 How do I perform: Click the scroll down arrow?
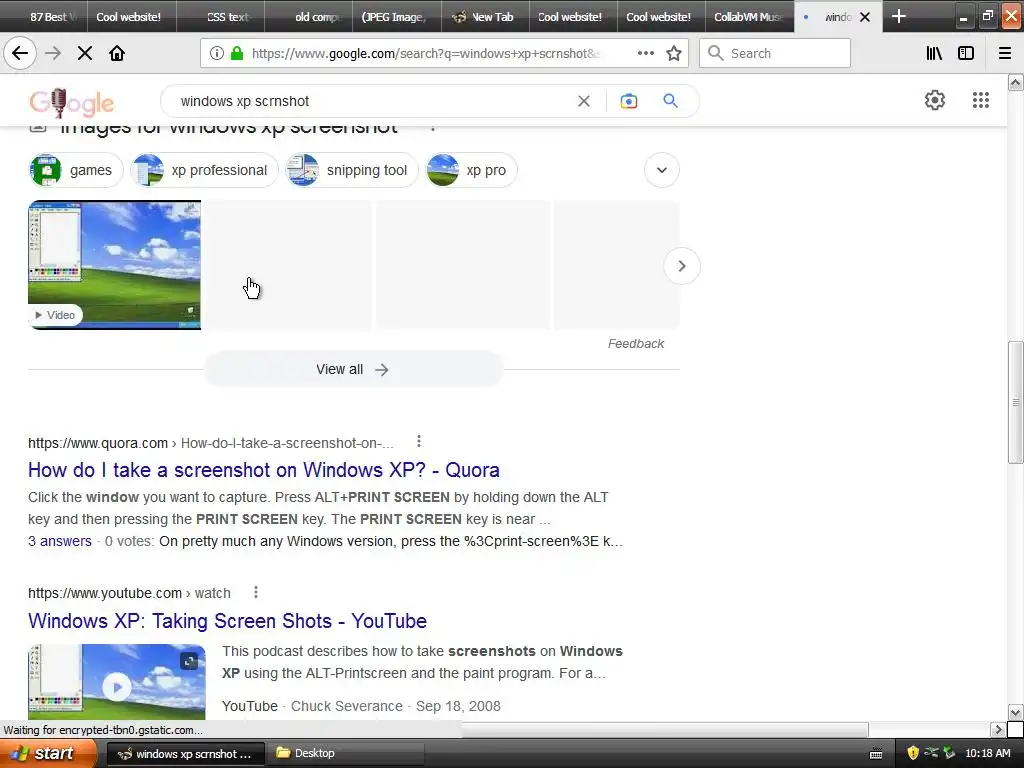[x=1015, y=712]
